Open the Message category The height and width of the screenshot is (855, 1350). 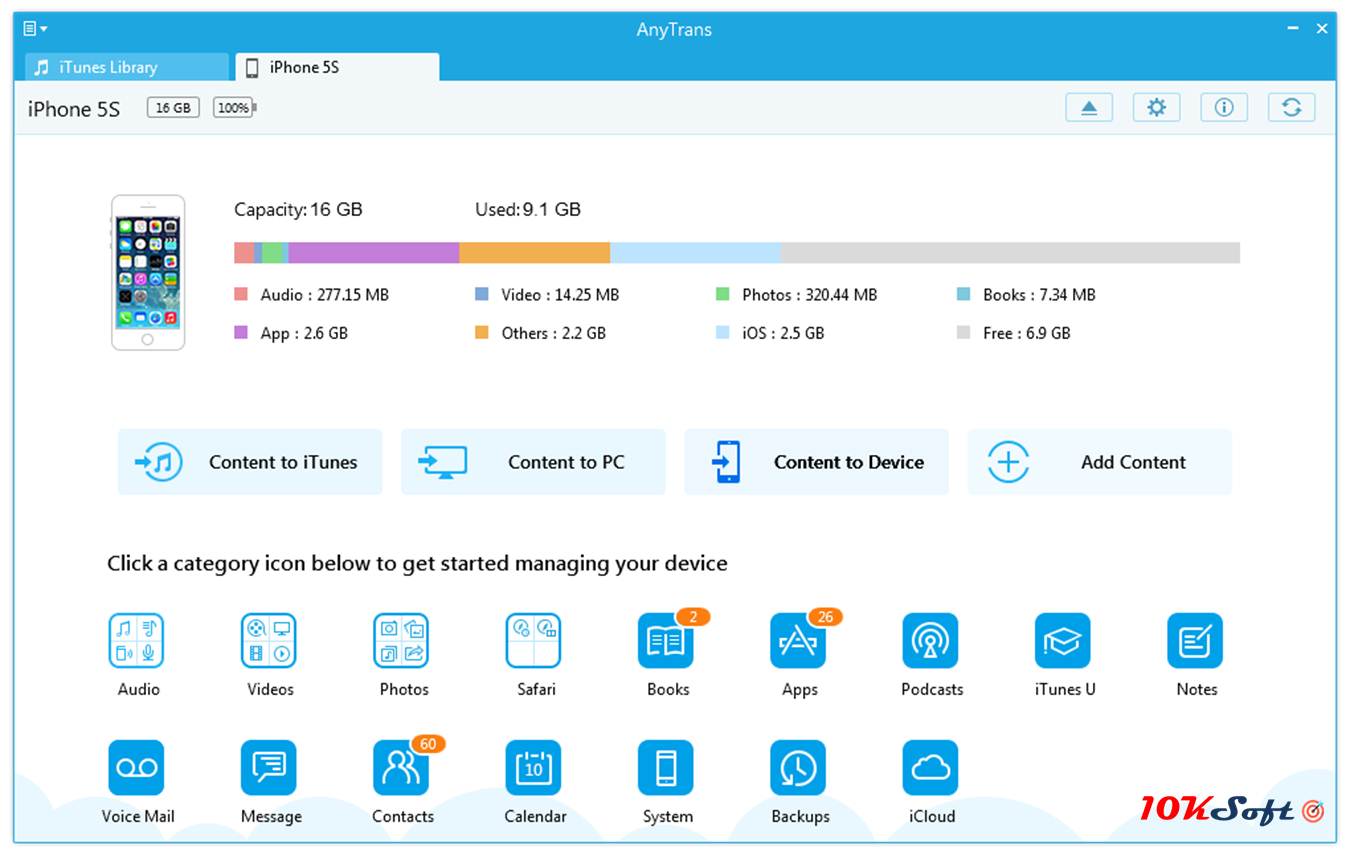click(x=270, y=768)
